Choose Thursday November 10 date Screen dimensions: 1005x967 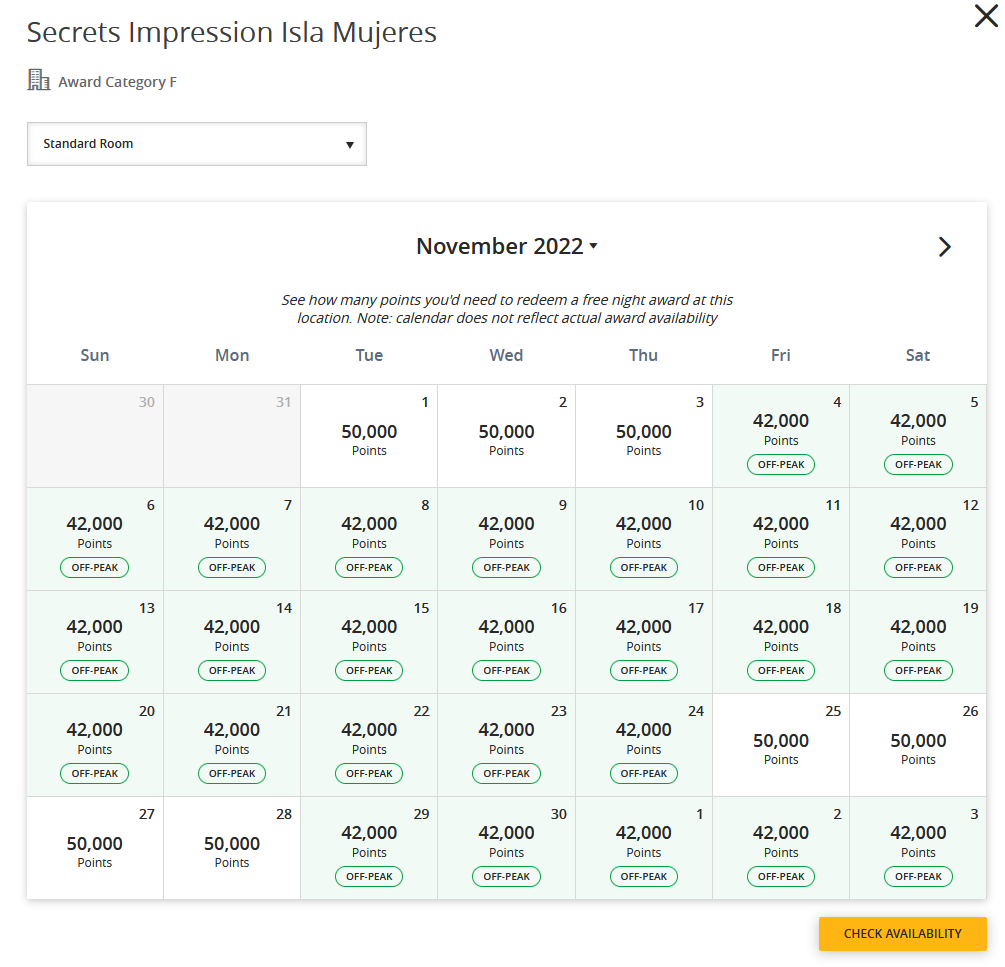tap(644, 539)
